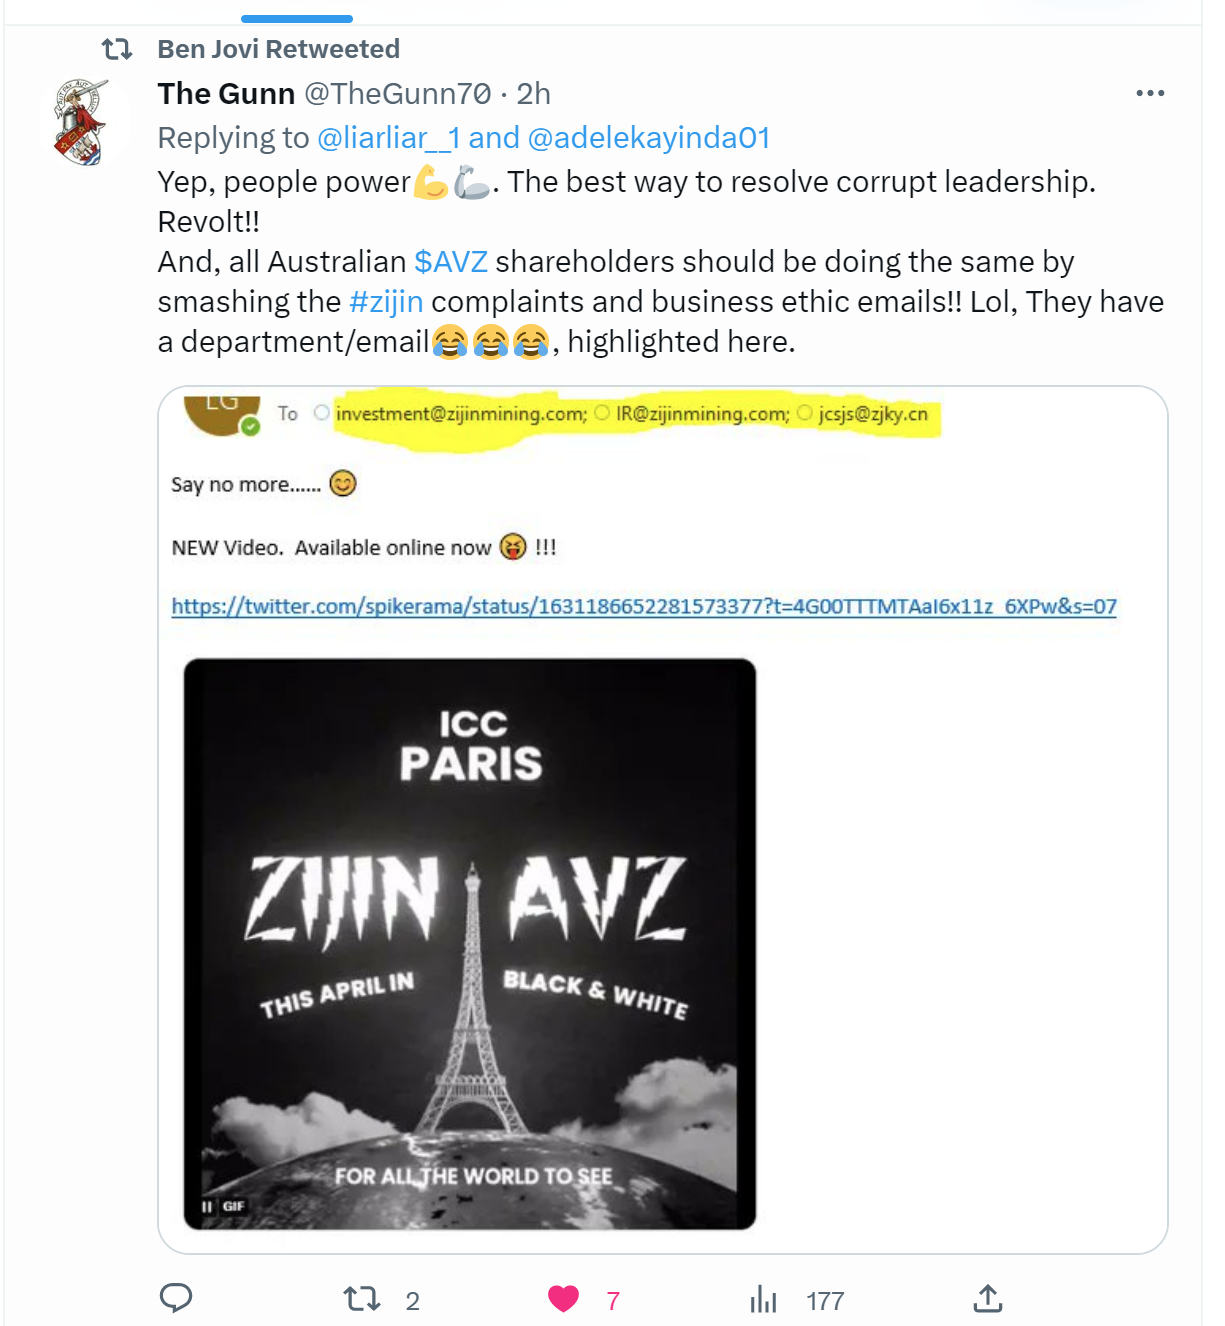Open the @adelekayinda01 mention link
The height and width of the screenshot is (1326, 1225).
(649, 138)
